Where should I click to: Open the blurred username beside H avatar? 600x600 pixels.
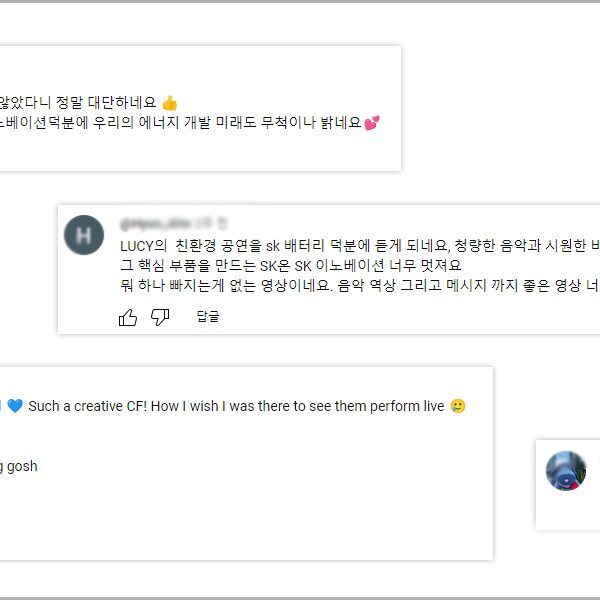[x=155, y=223]
